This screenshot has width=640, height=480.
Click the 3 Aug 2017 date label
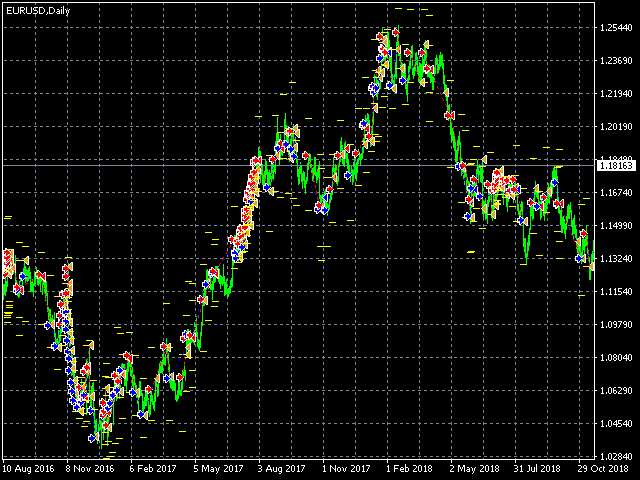(x=282, y=469)
